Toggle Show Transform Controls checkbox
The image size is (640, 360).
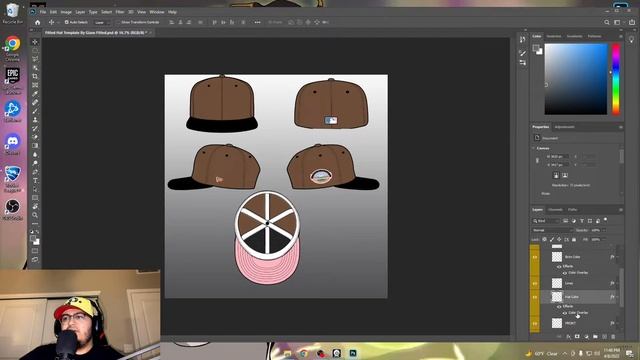coord(118,22)
